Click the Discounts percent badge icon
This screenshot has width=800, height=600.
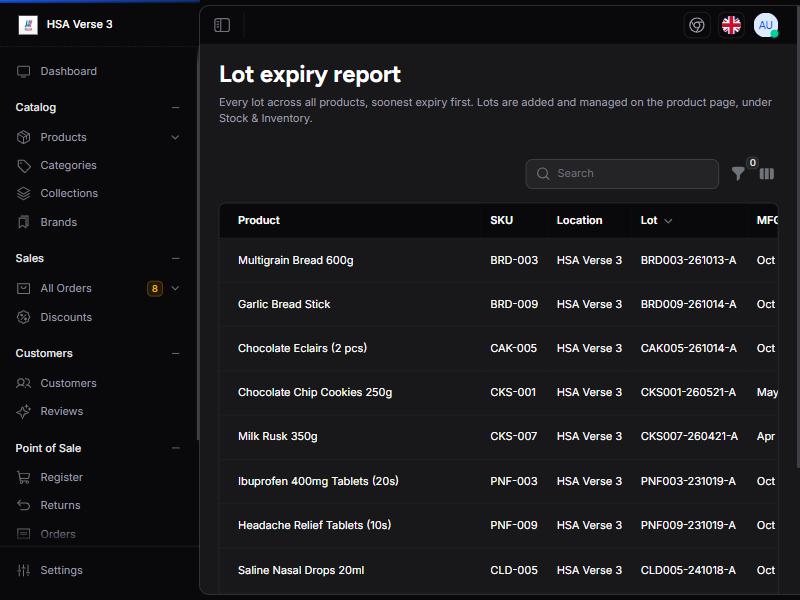coord(23,317)
